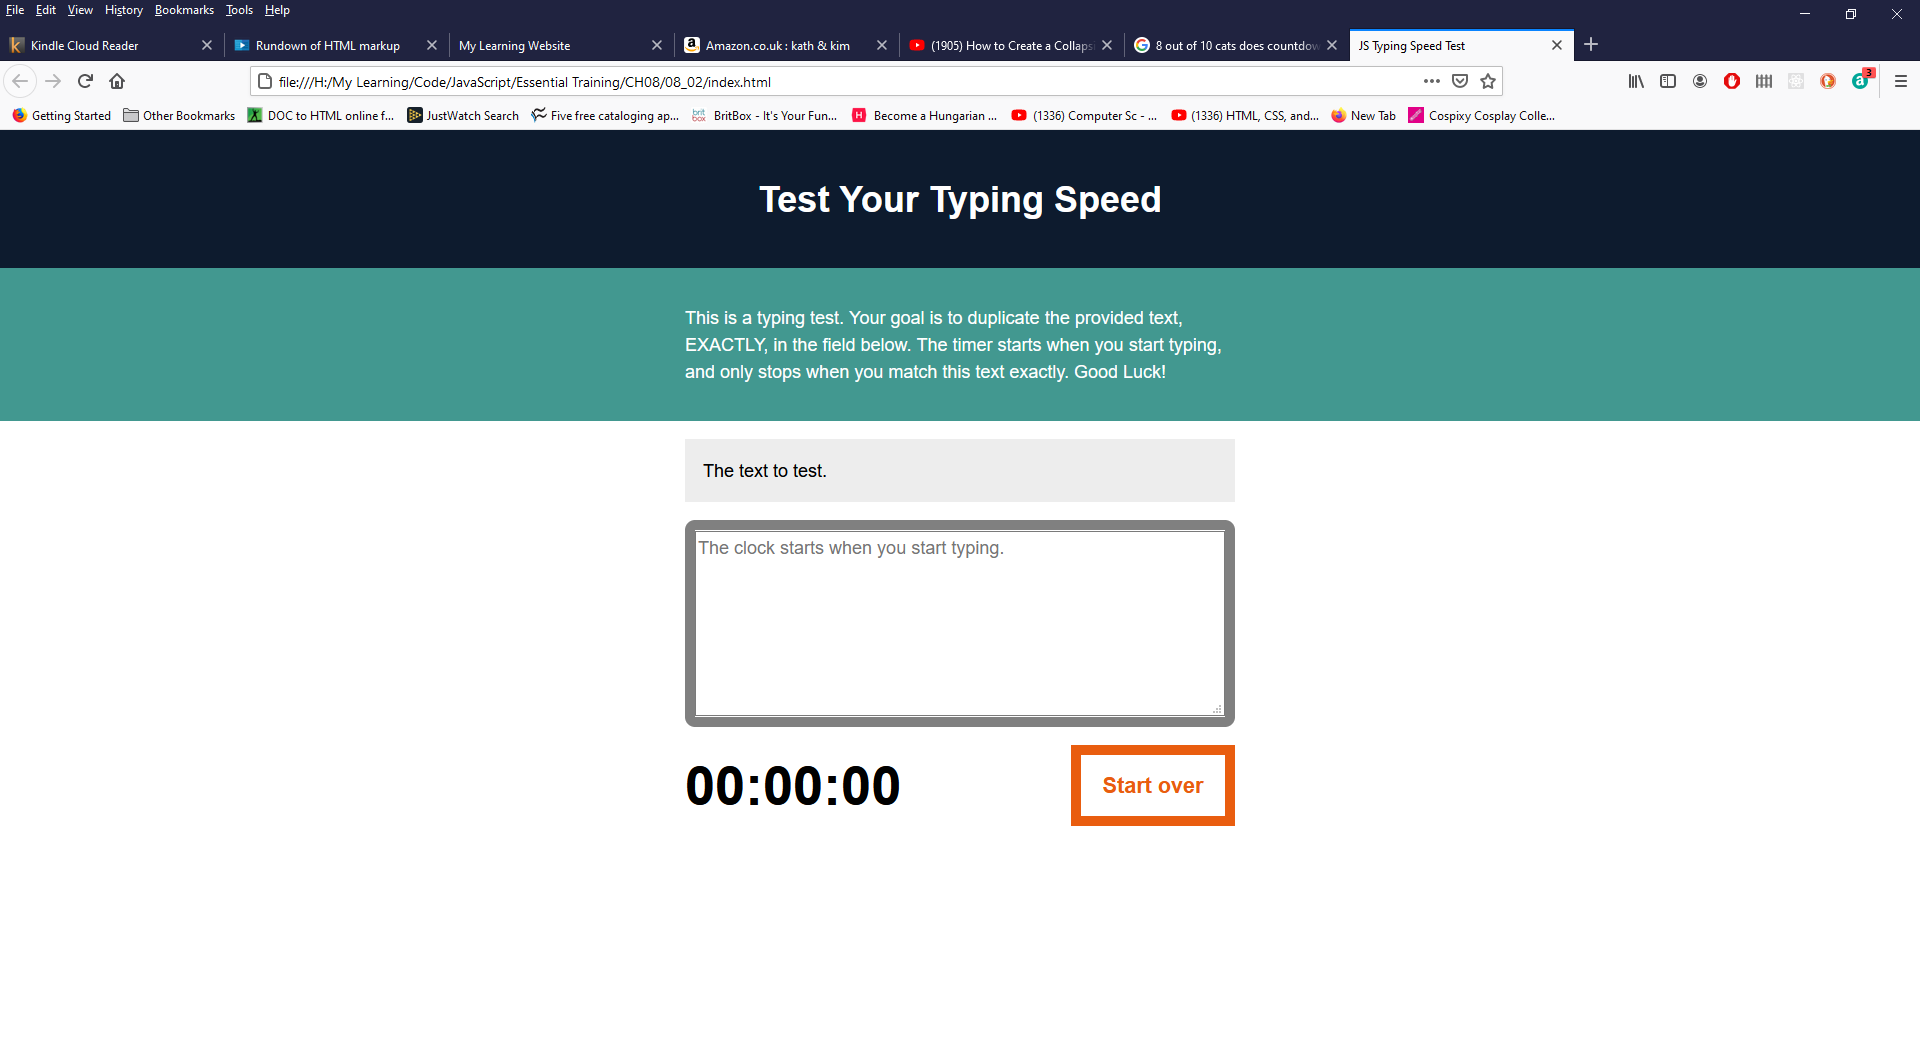Open the Other Bookmarks folder
The width and height of the screenshot is (1920, 1040).
[179, 115]
